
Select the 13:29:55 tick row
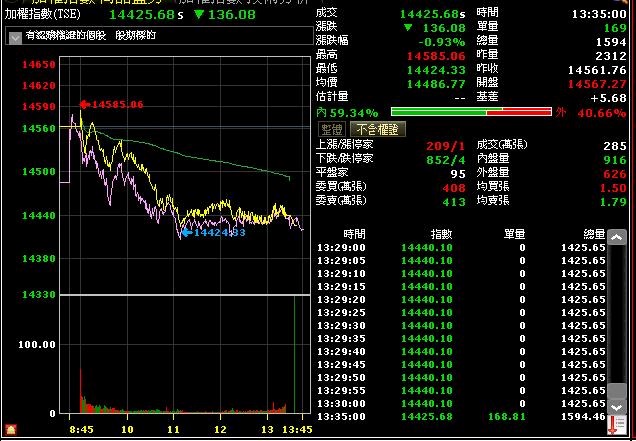461,390
